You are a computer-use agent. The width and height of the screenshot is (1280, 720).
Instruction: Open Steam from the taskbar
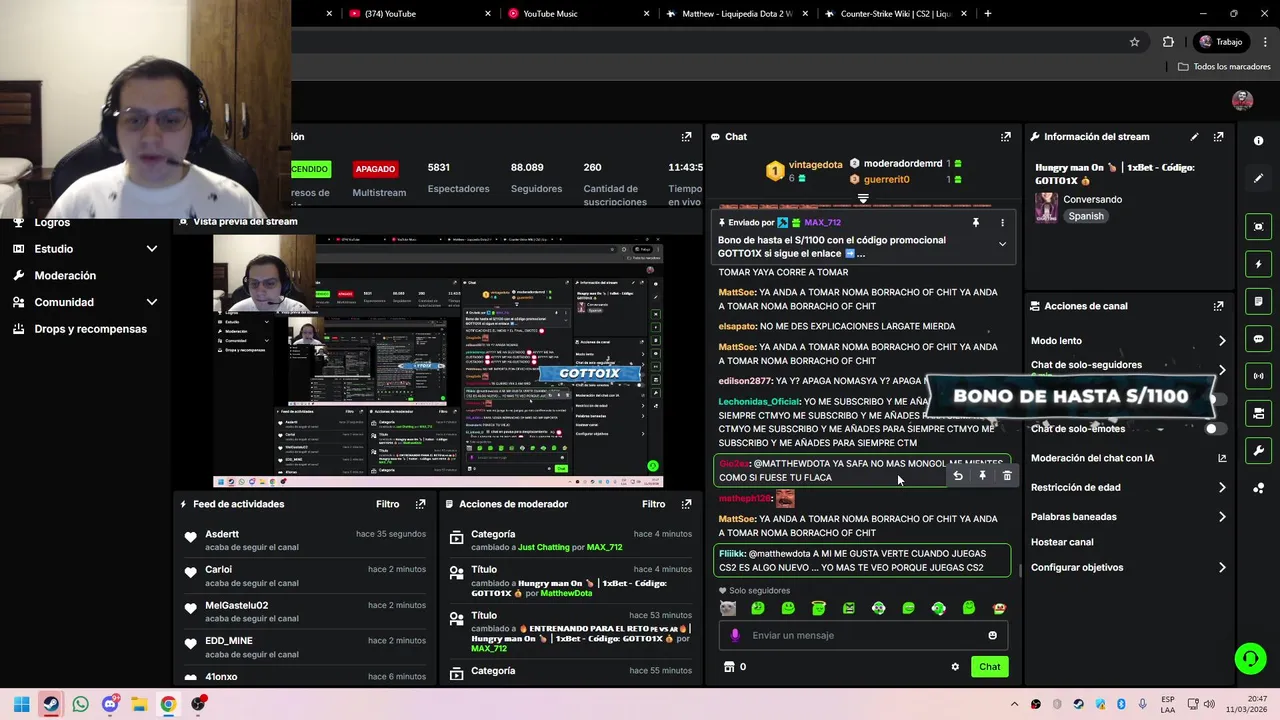pos(51,704)
